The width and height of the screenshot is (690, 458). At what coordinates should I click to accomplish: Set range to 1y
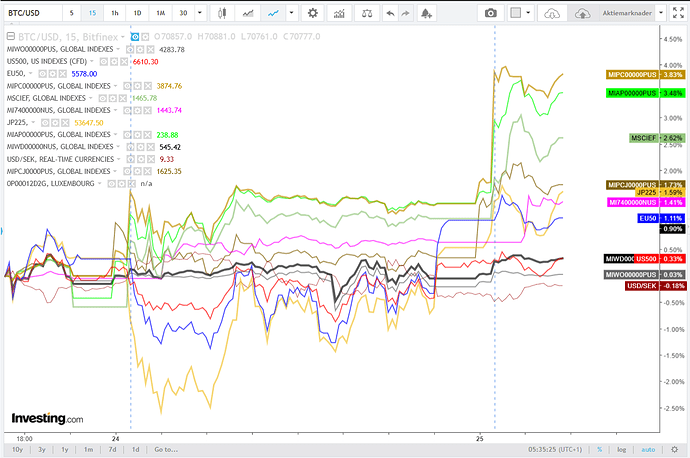click(65, 449)
